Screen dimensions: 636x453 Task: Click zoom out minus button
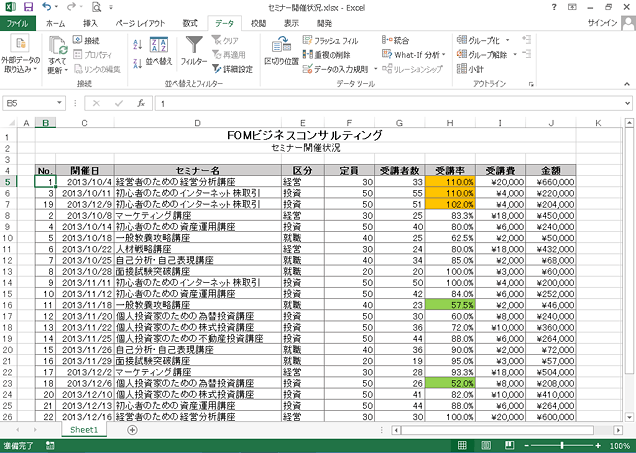coord(526,445)
